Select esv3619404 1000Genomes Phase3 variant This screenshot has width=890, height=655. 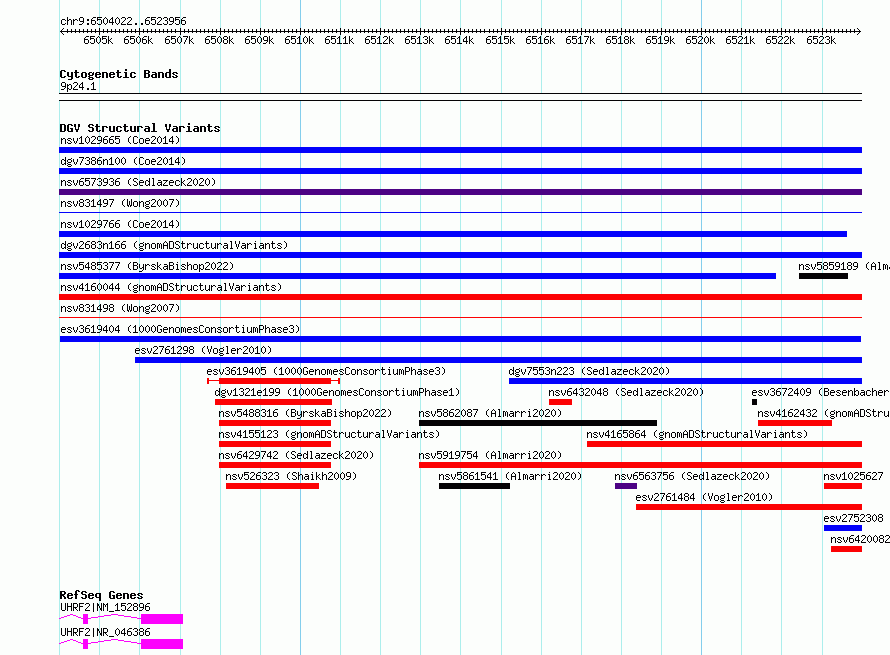(x=460, y=339)
